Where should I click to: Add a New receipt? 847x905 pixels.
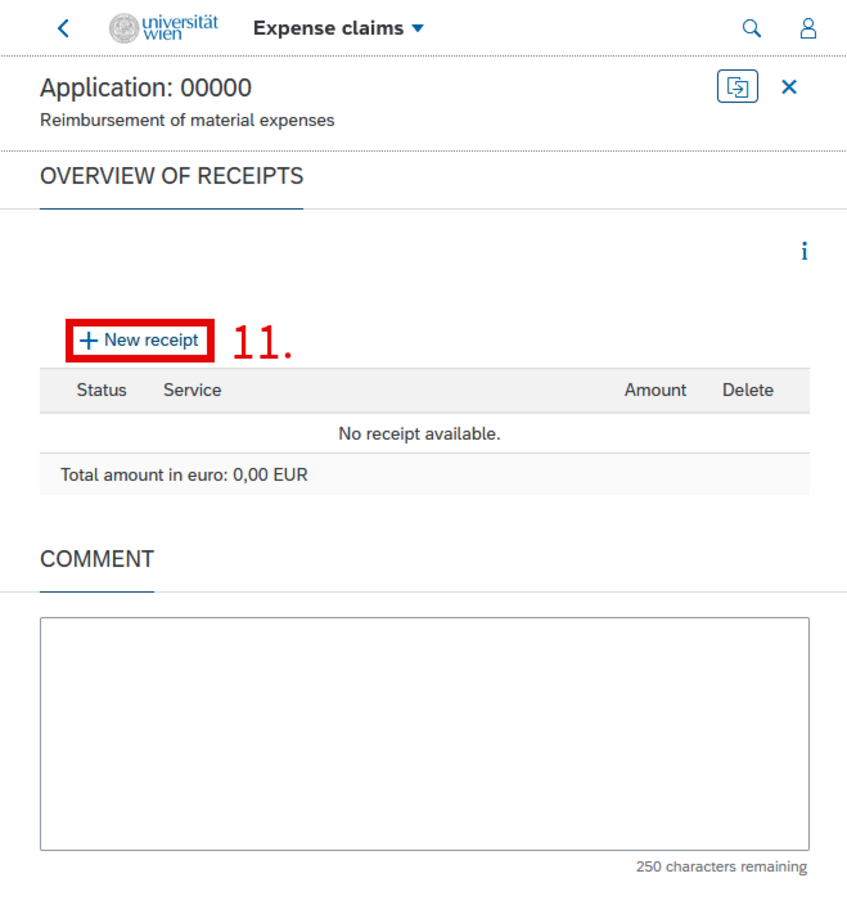click(x=140, y=341)
